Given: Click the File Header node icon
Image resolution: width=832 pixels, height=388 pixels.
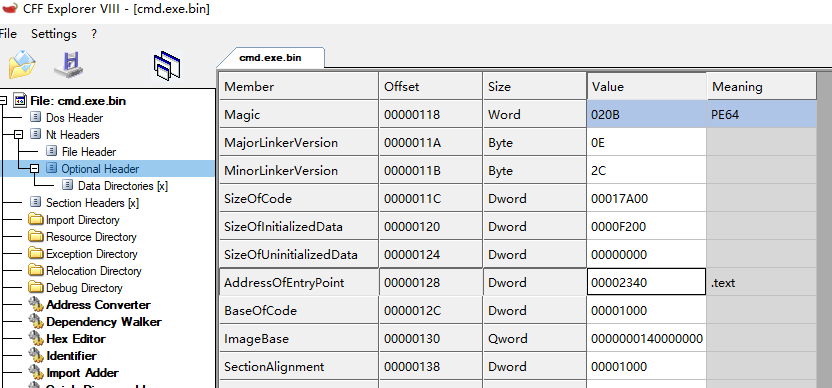Looking at the screenshot, I should (x=52, y=152).
